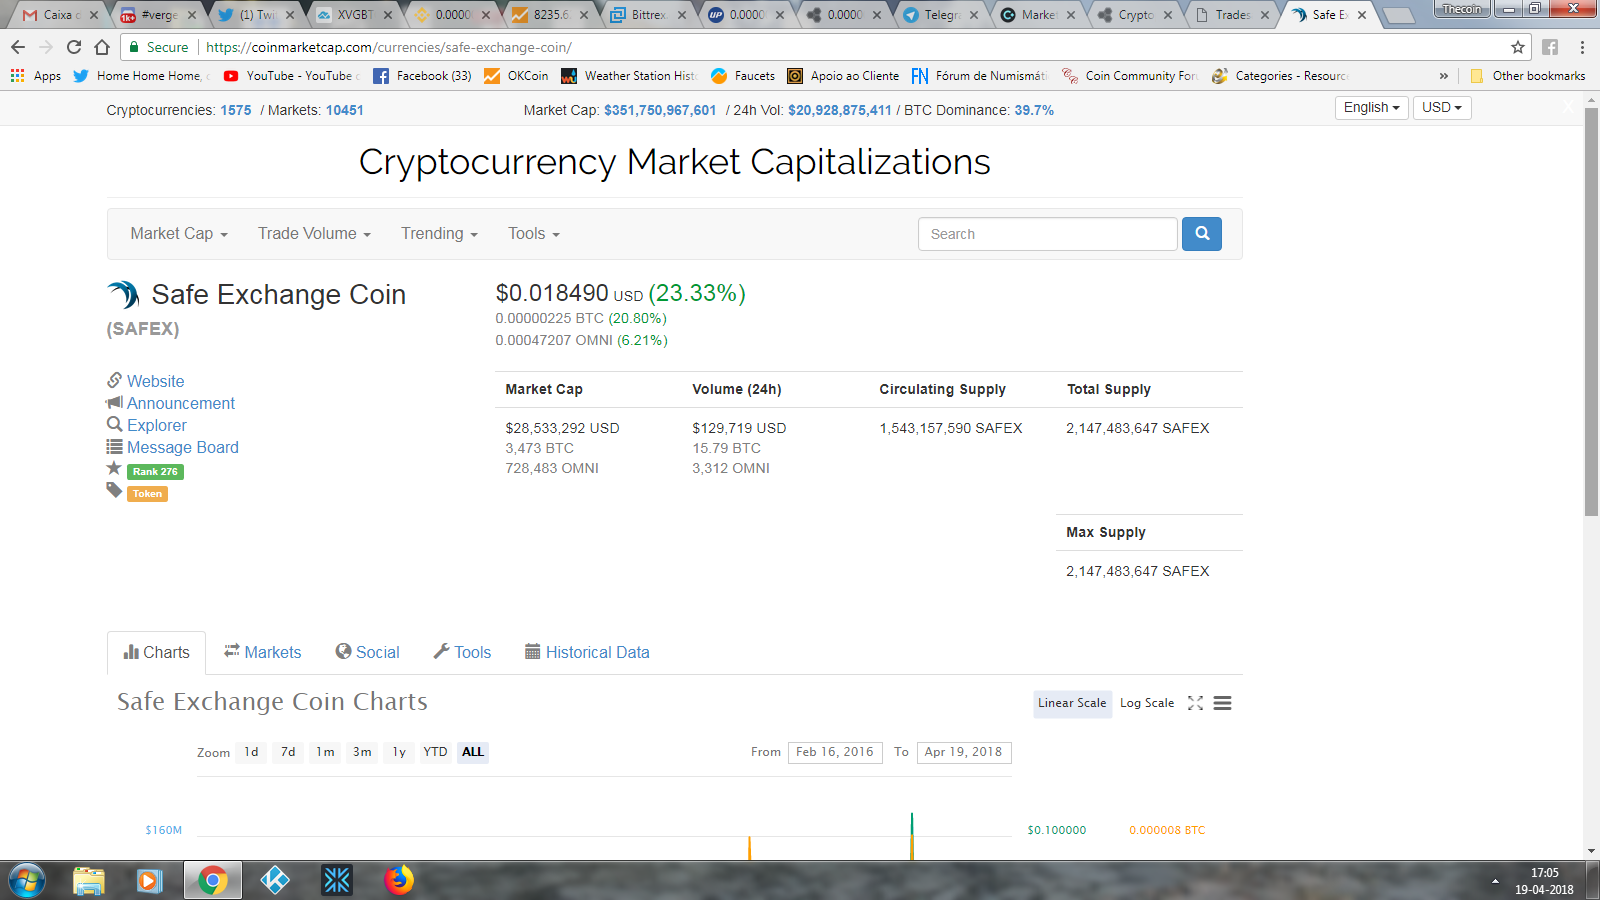Open the media player taskbar icon

[x=150, y=881]
